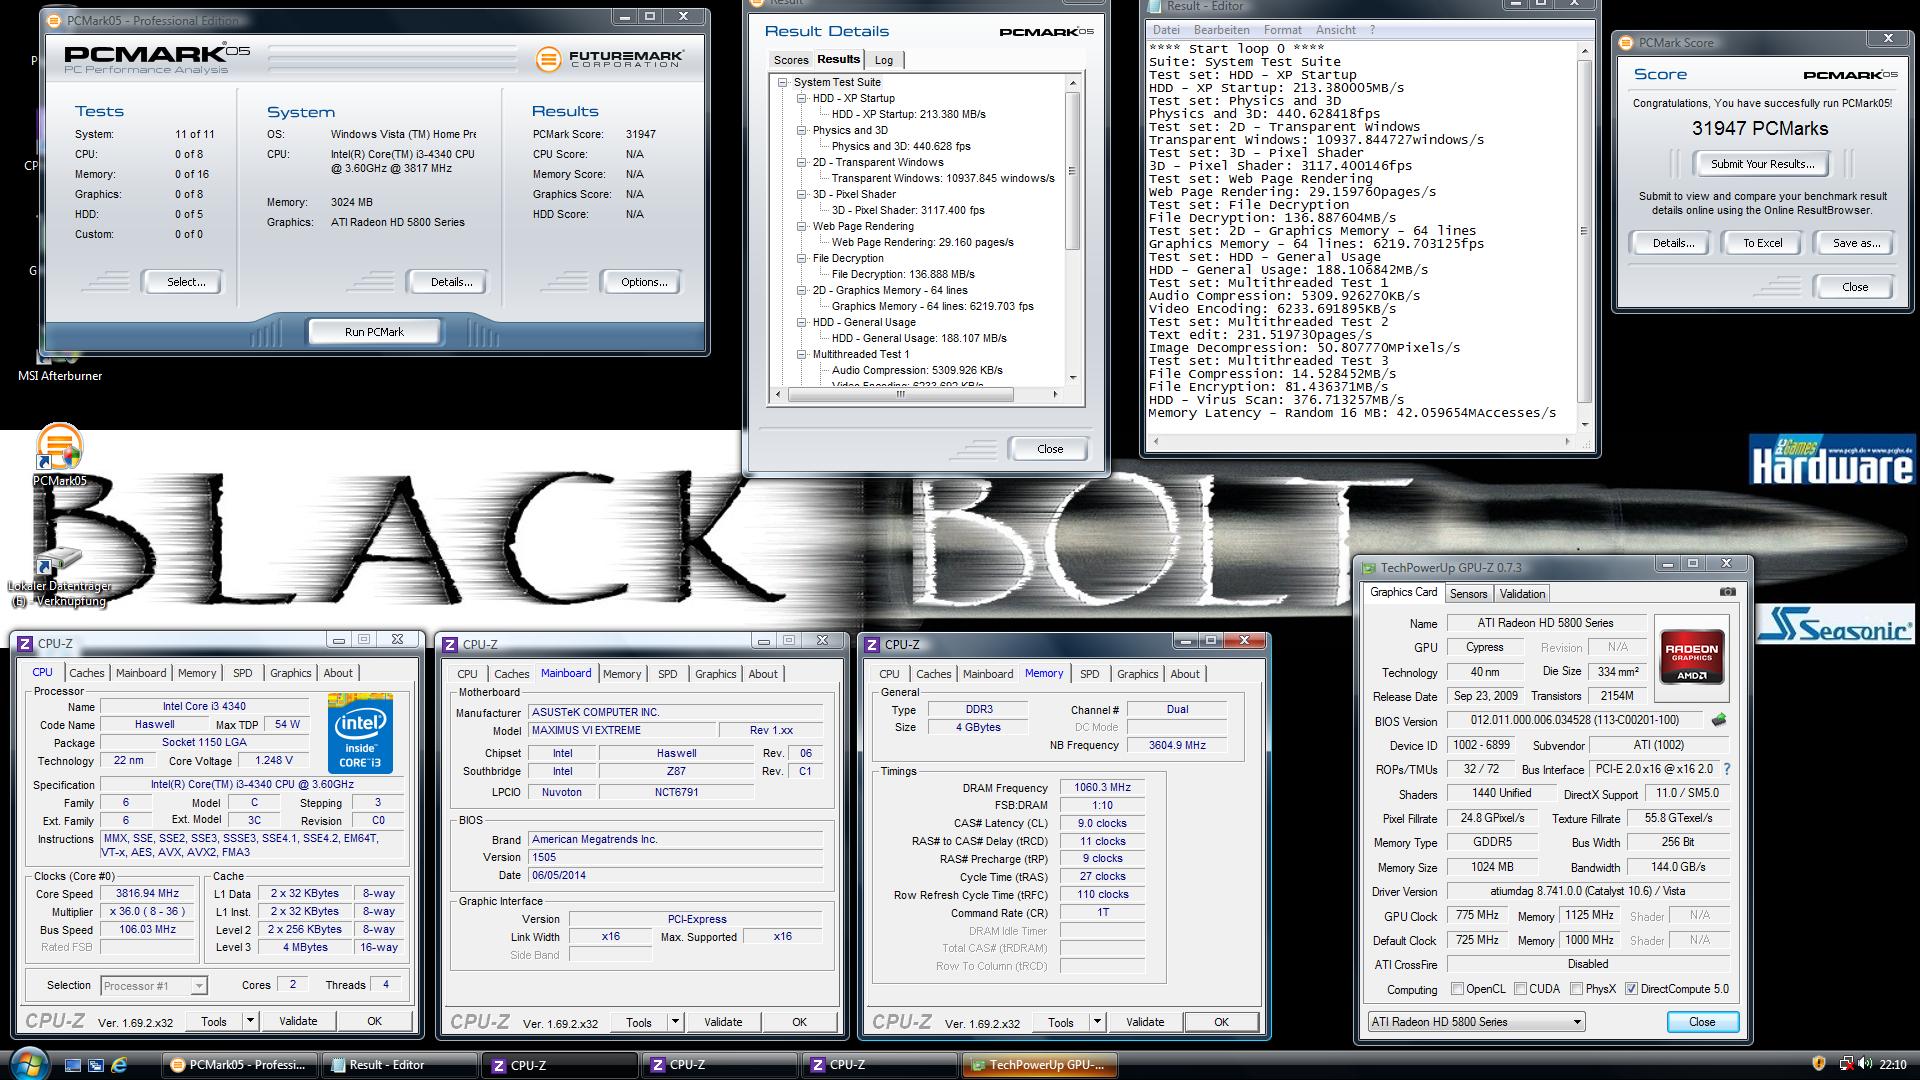
Task: Enable the OpenCL checkbox in GPU-Z
Action: coord(1457,989)
